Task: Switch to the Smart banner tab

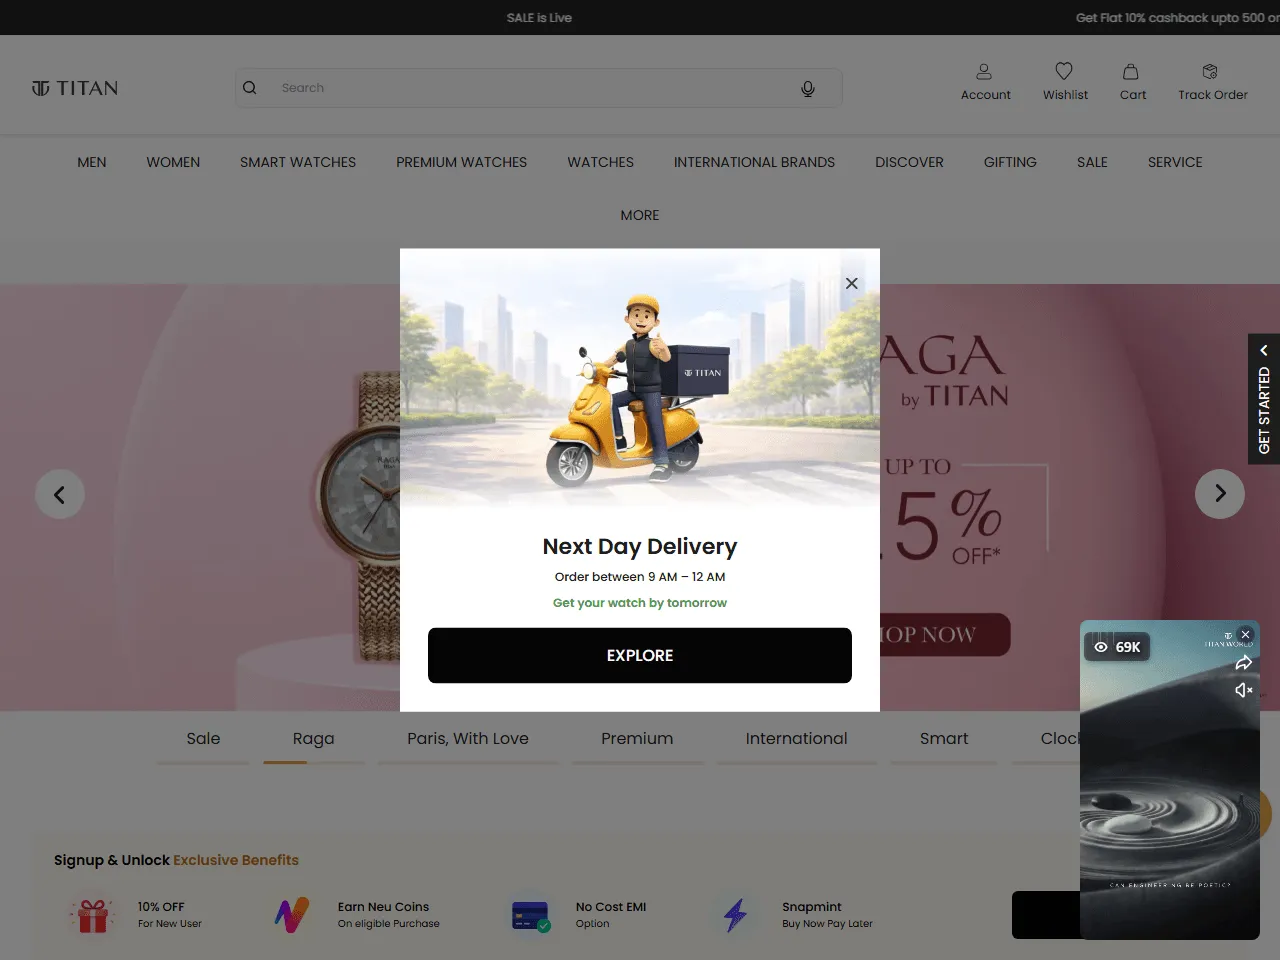Action: 944,739
